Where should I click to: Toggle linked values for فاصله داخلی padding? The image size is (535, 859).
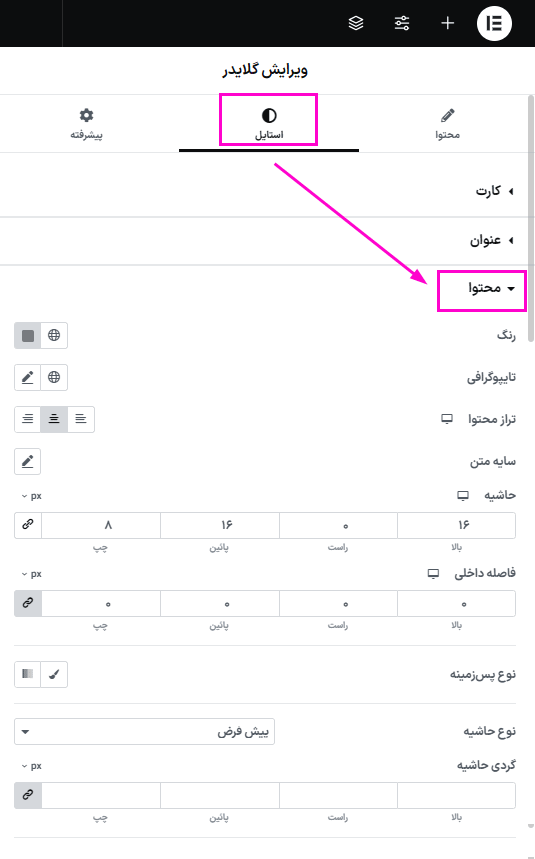coord(28,603)
